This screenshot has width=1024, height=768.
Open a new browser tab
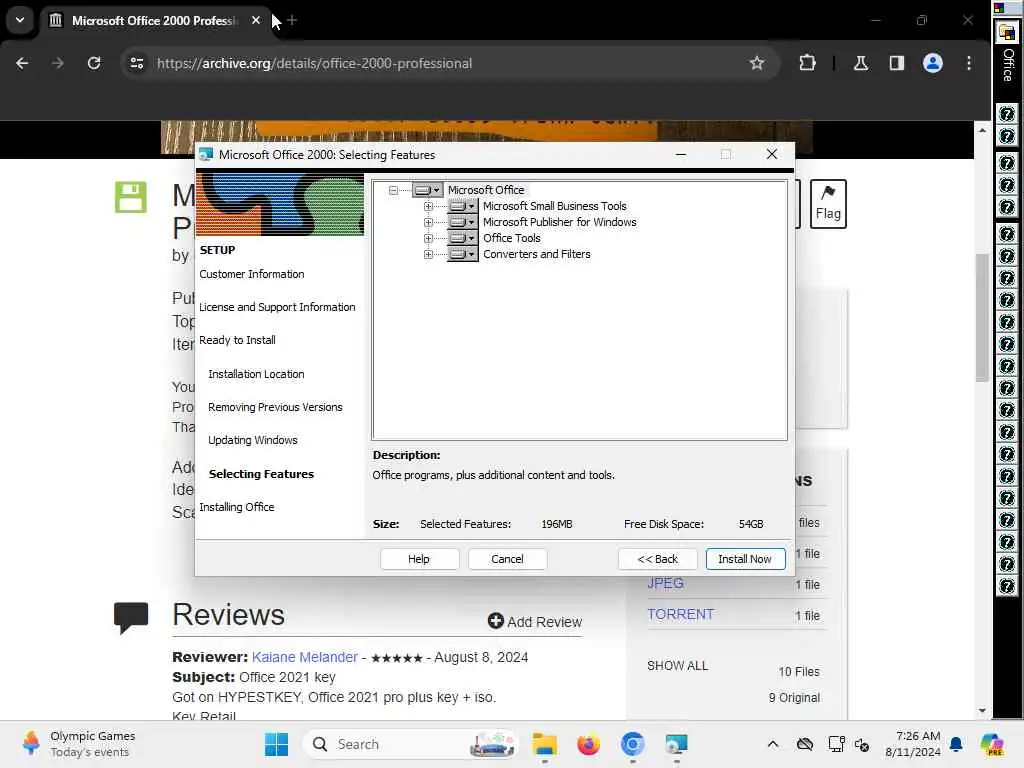click(x=292, y=20)
